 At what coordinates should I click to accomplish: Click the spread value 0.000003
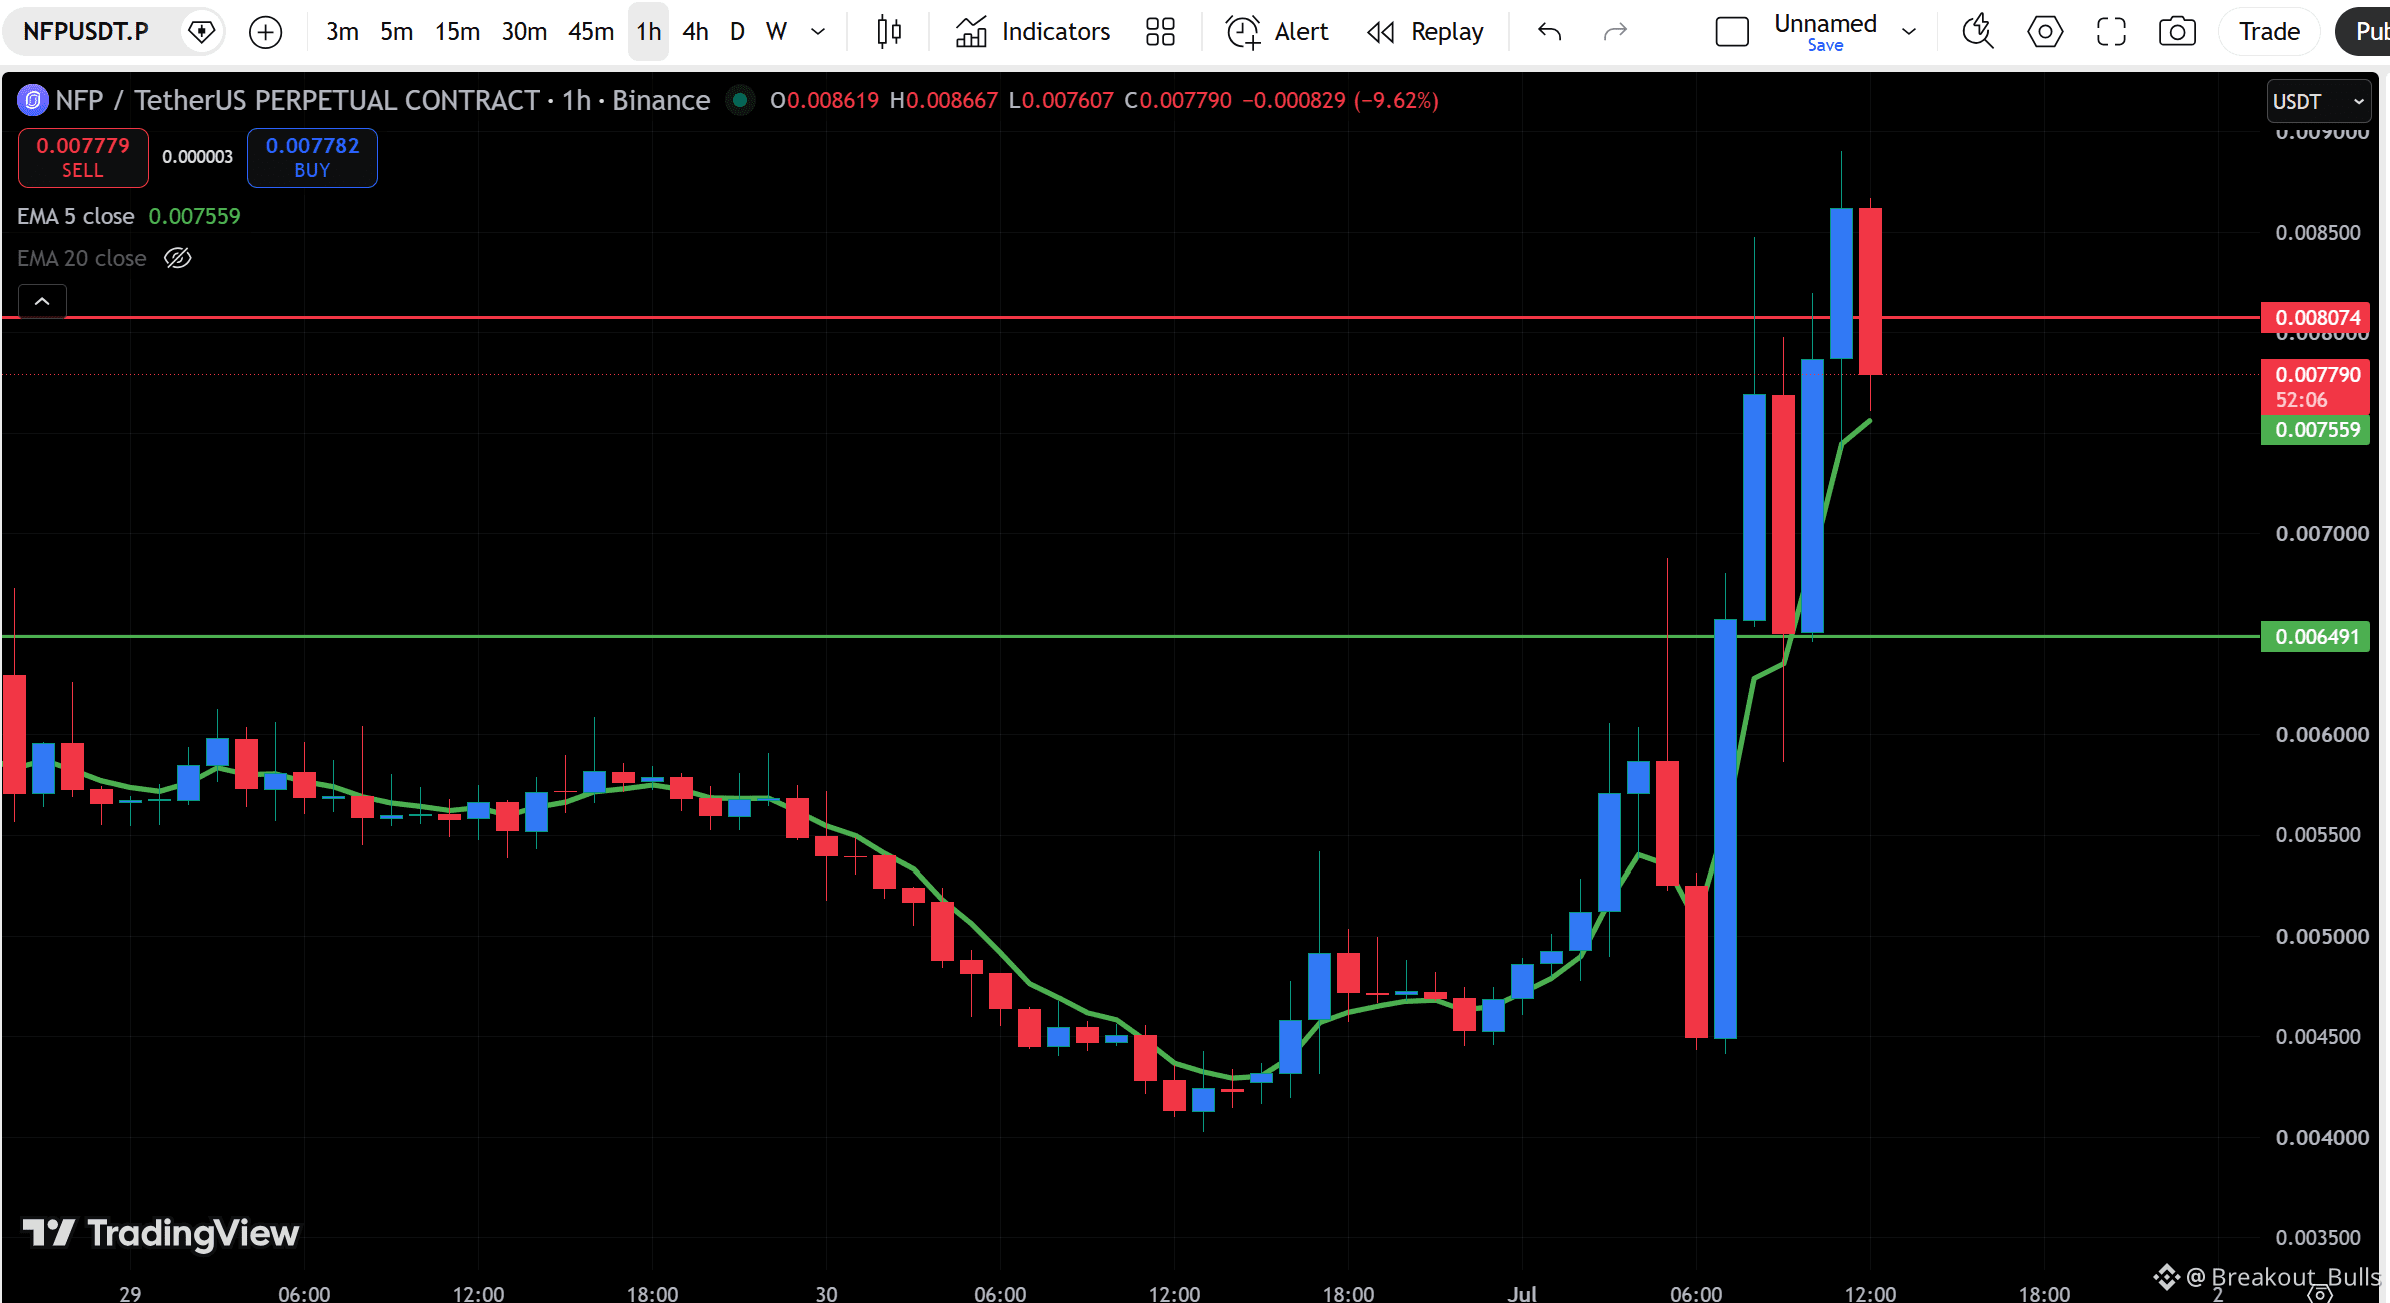[x=198, y=157]
